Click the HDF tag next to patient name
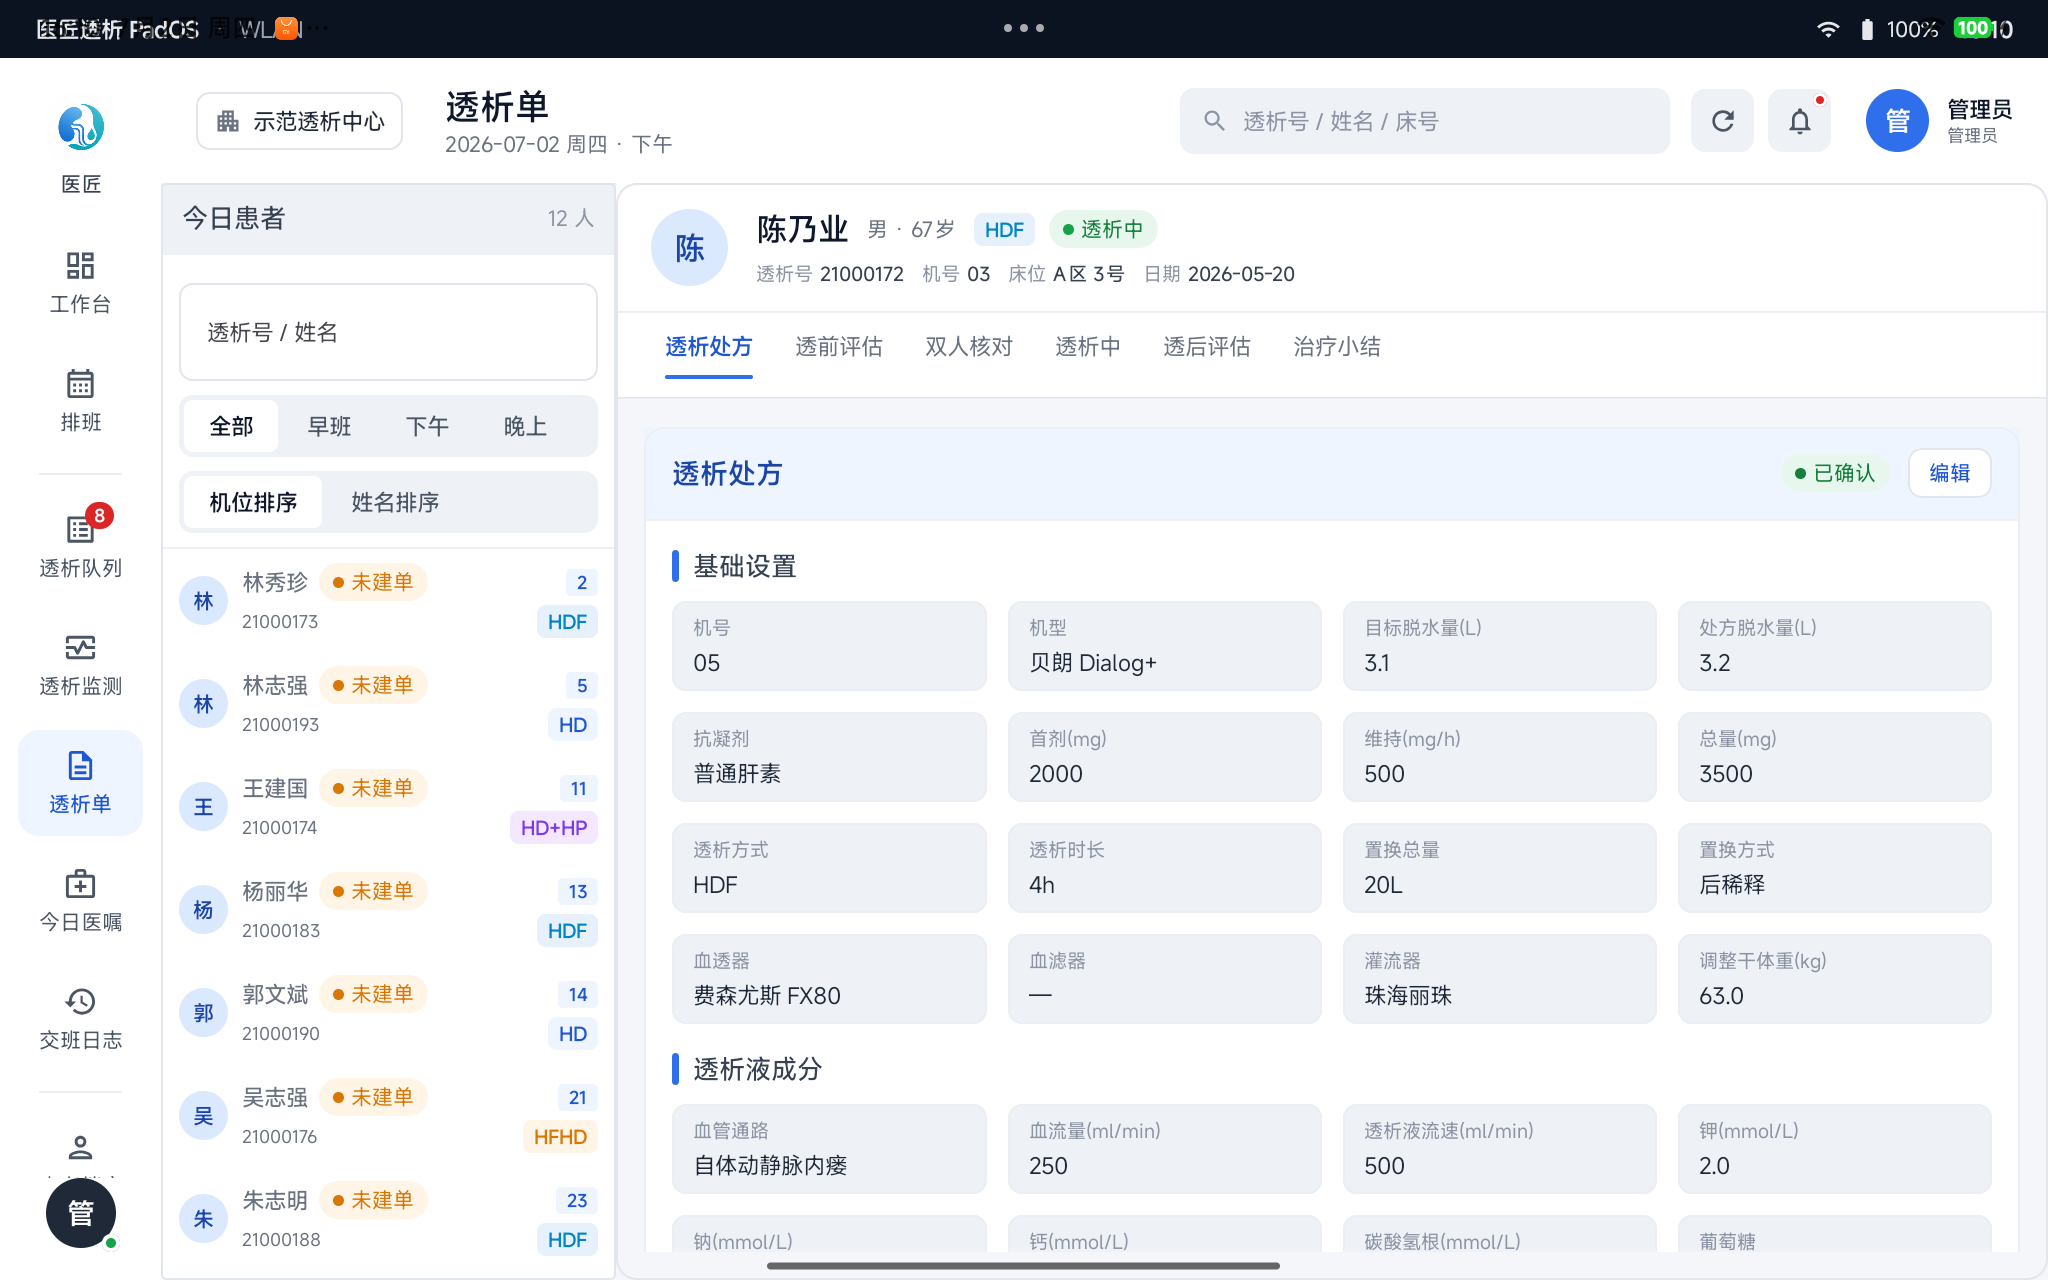 tap(1004, 230)
